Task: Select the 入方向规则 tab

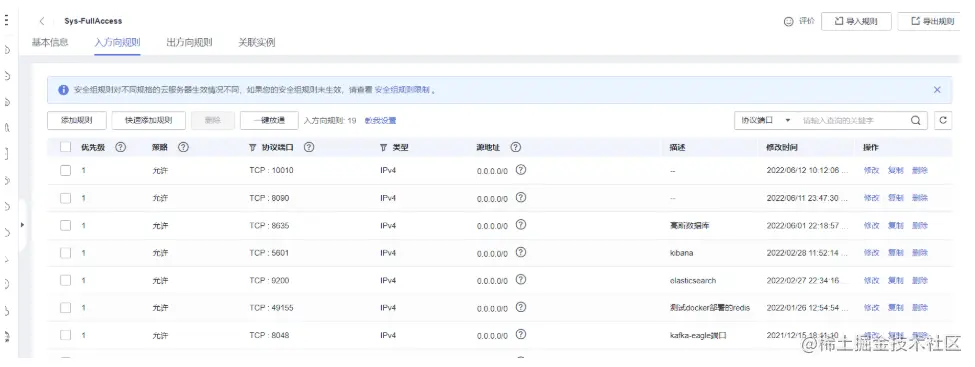Action: click(x=117, y=42)
